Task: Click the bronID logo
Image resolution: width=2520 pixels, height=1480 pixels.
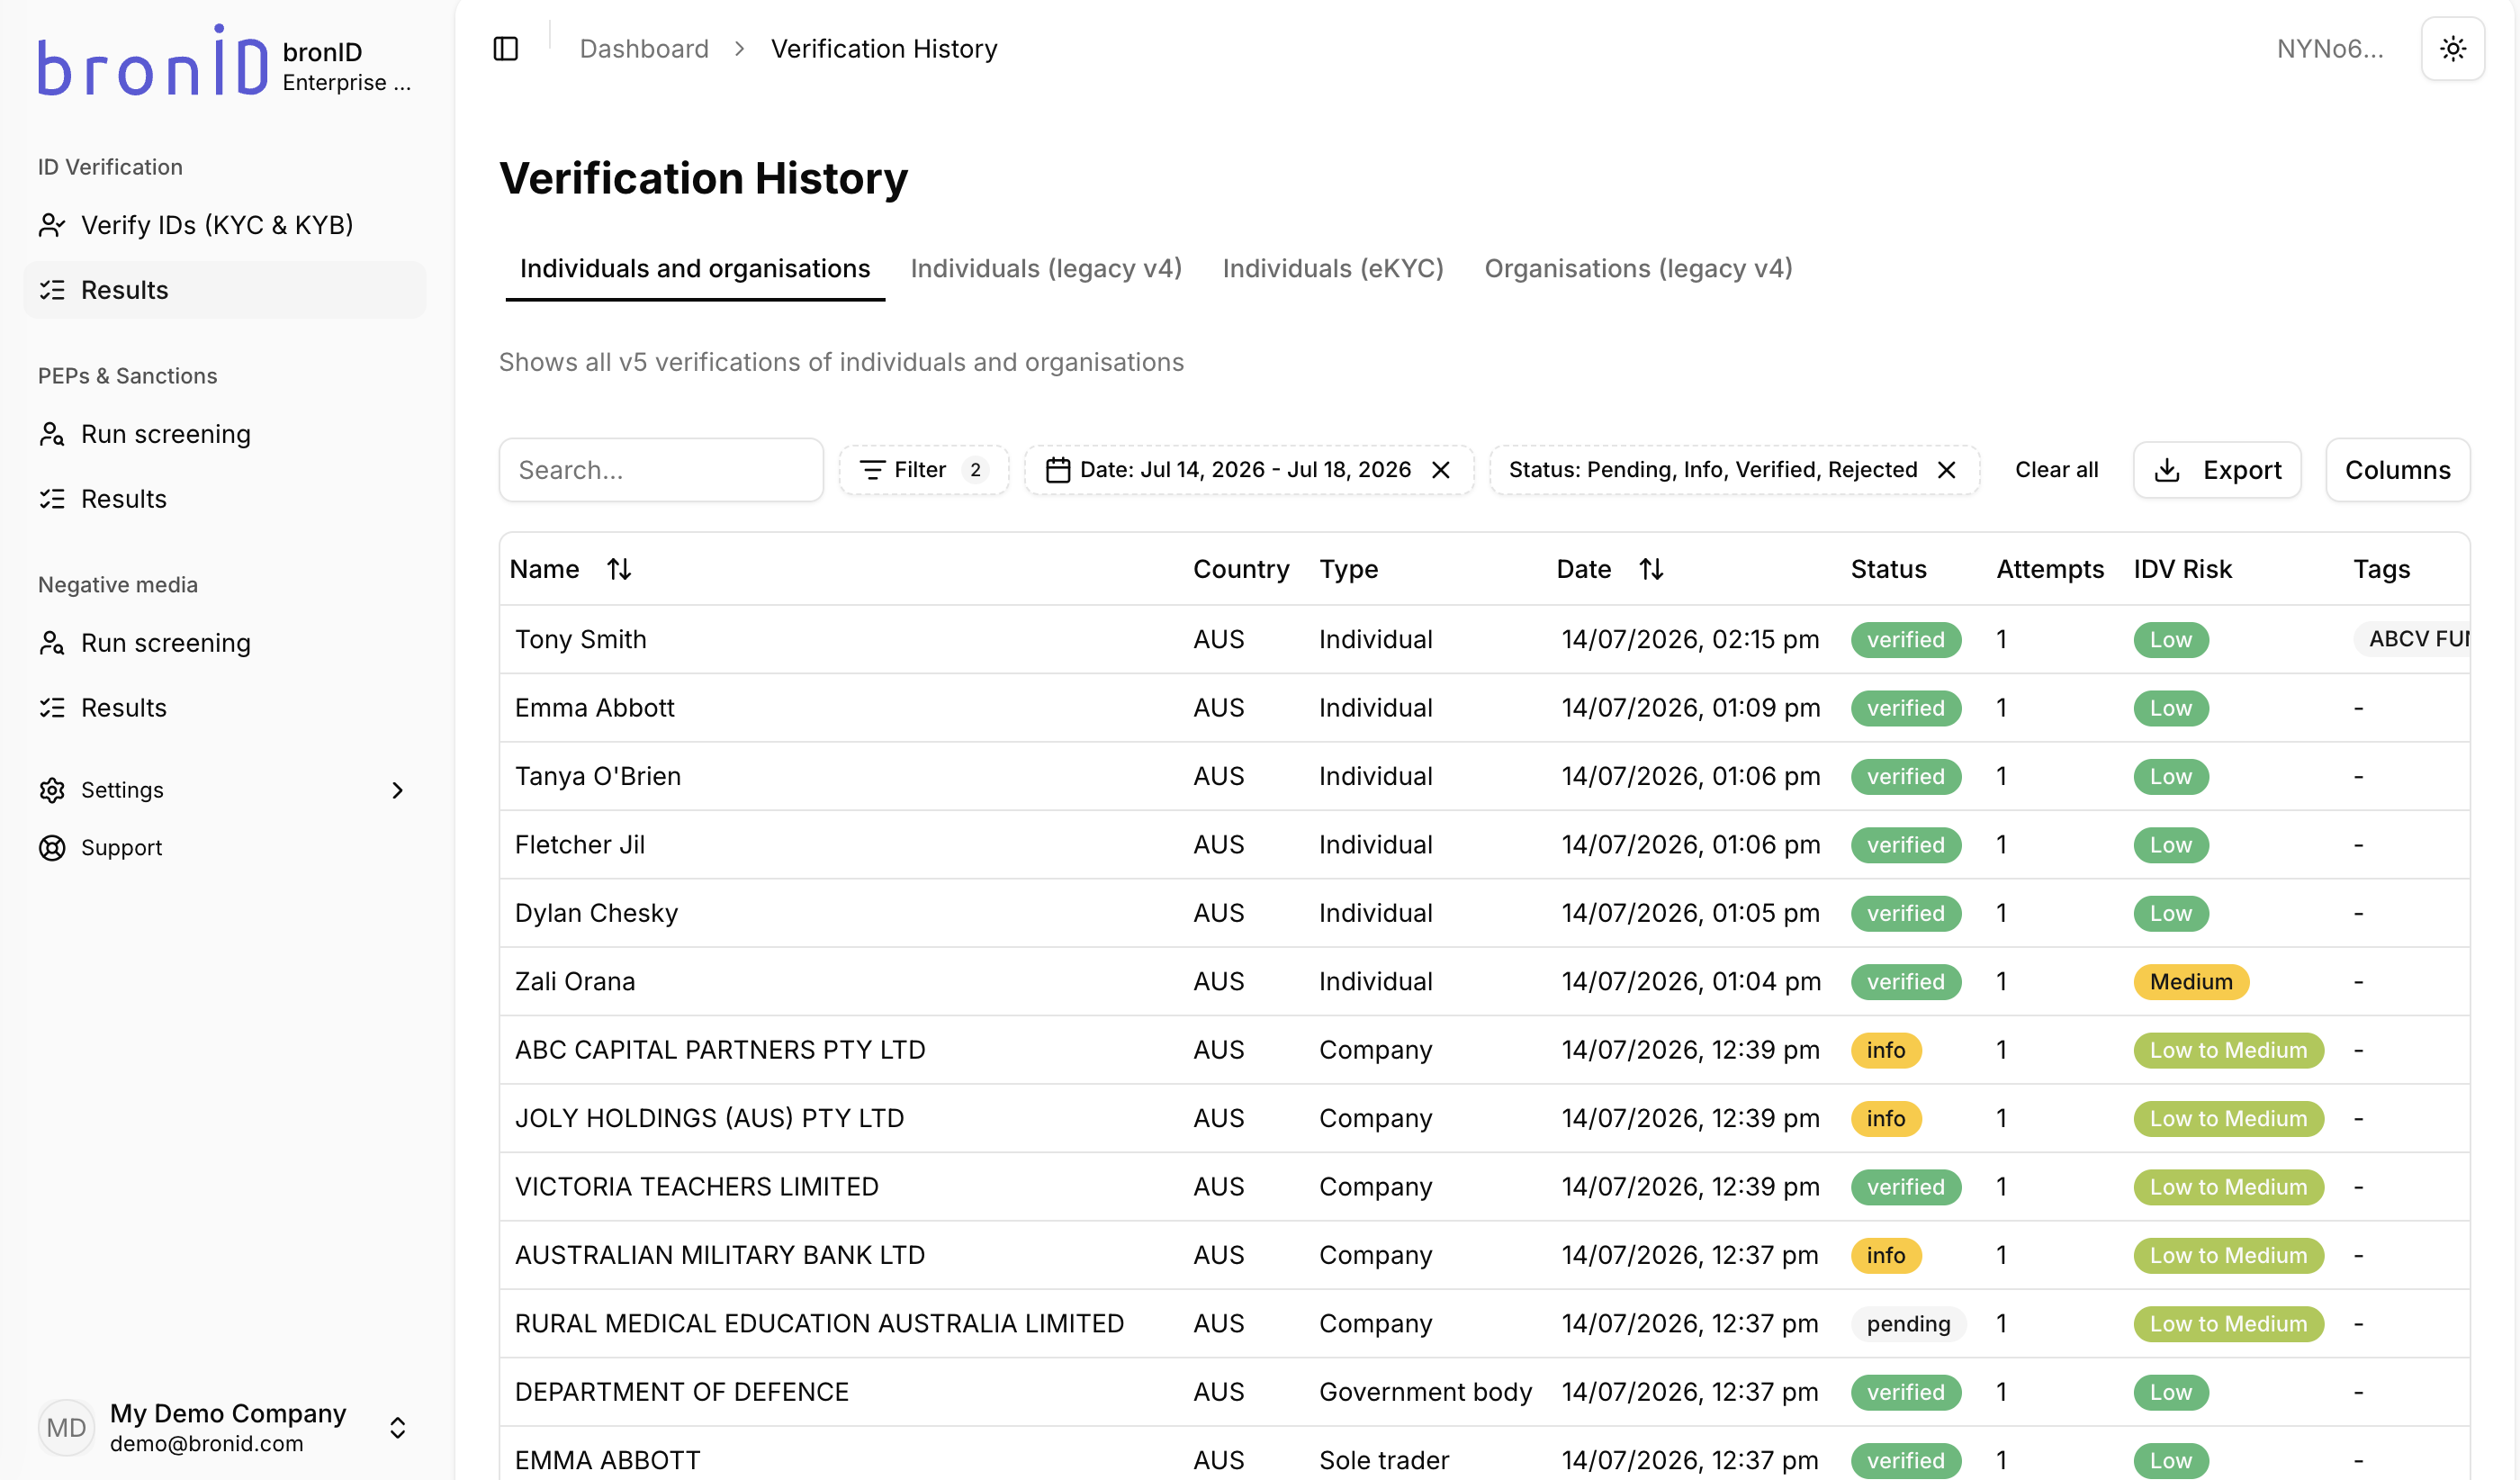Action: coord(153,60)
